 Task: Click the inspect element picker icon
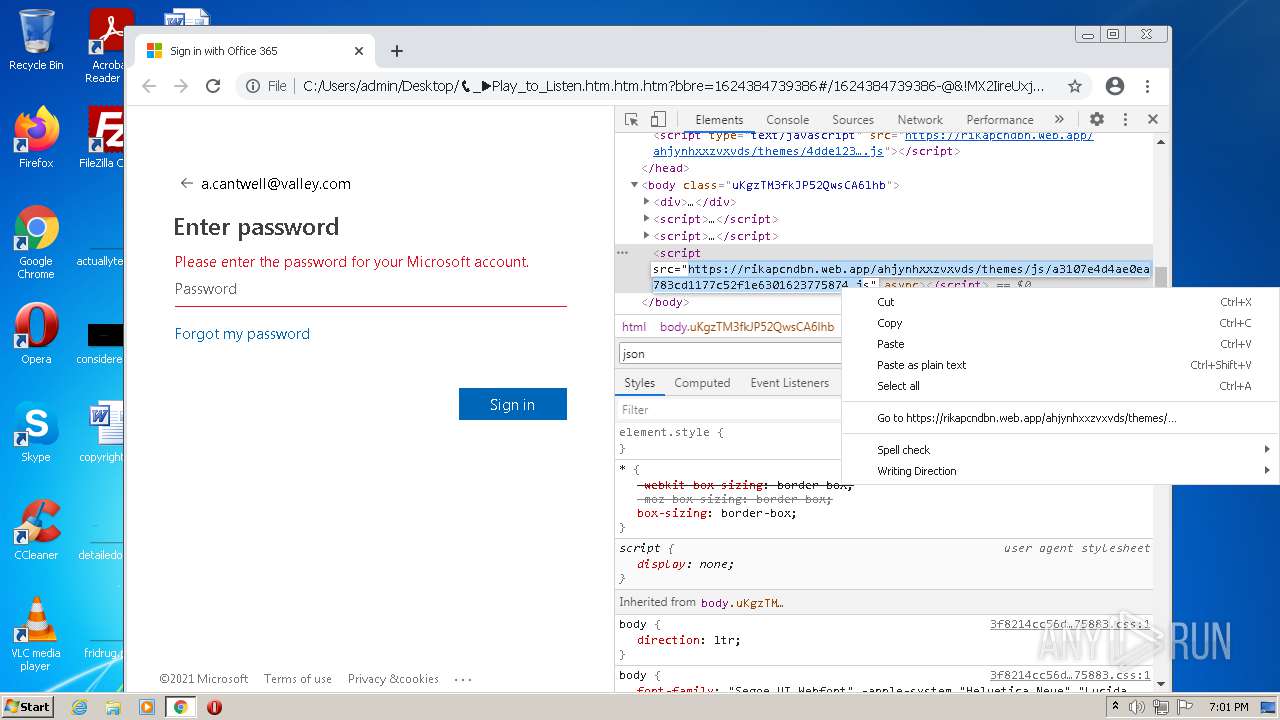pyautogui.click(x=631, y=119)
